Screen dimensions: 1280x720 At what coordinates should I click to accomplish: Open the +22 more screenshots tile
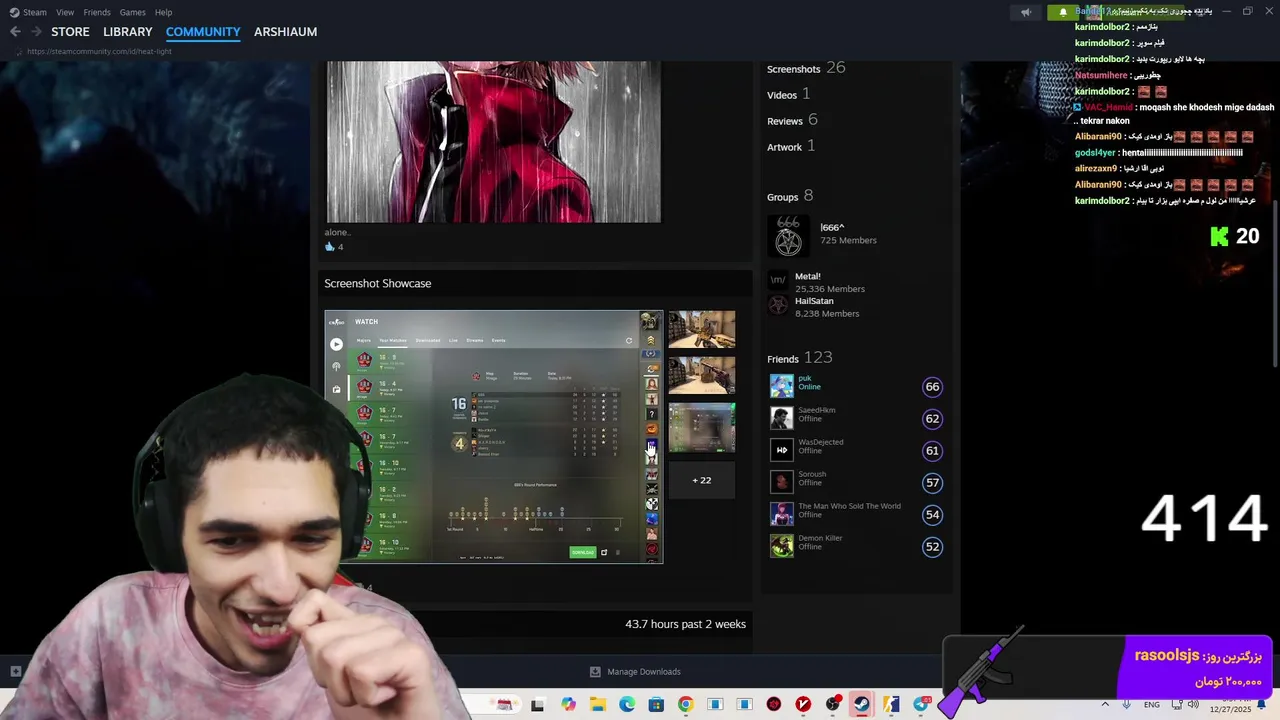coord(702,480)
